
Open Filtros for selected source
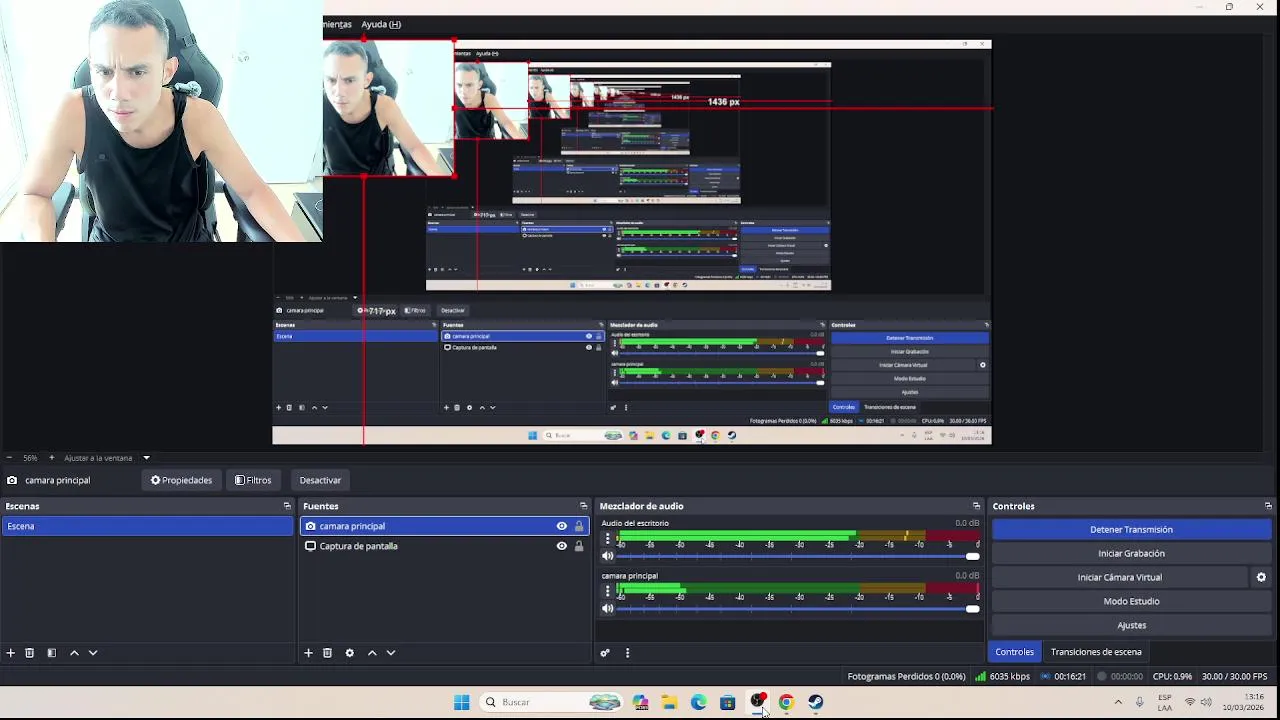pyautogui.click(x=253, y=480)
